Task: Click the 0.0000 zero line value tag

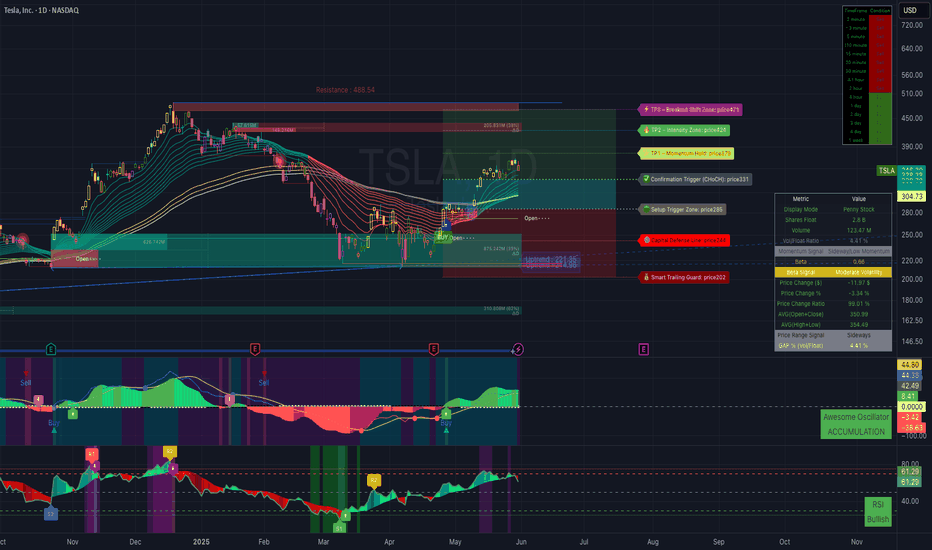Action: click(911, 407)
